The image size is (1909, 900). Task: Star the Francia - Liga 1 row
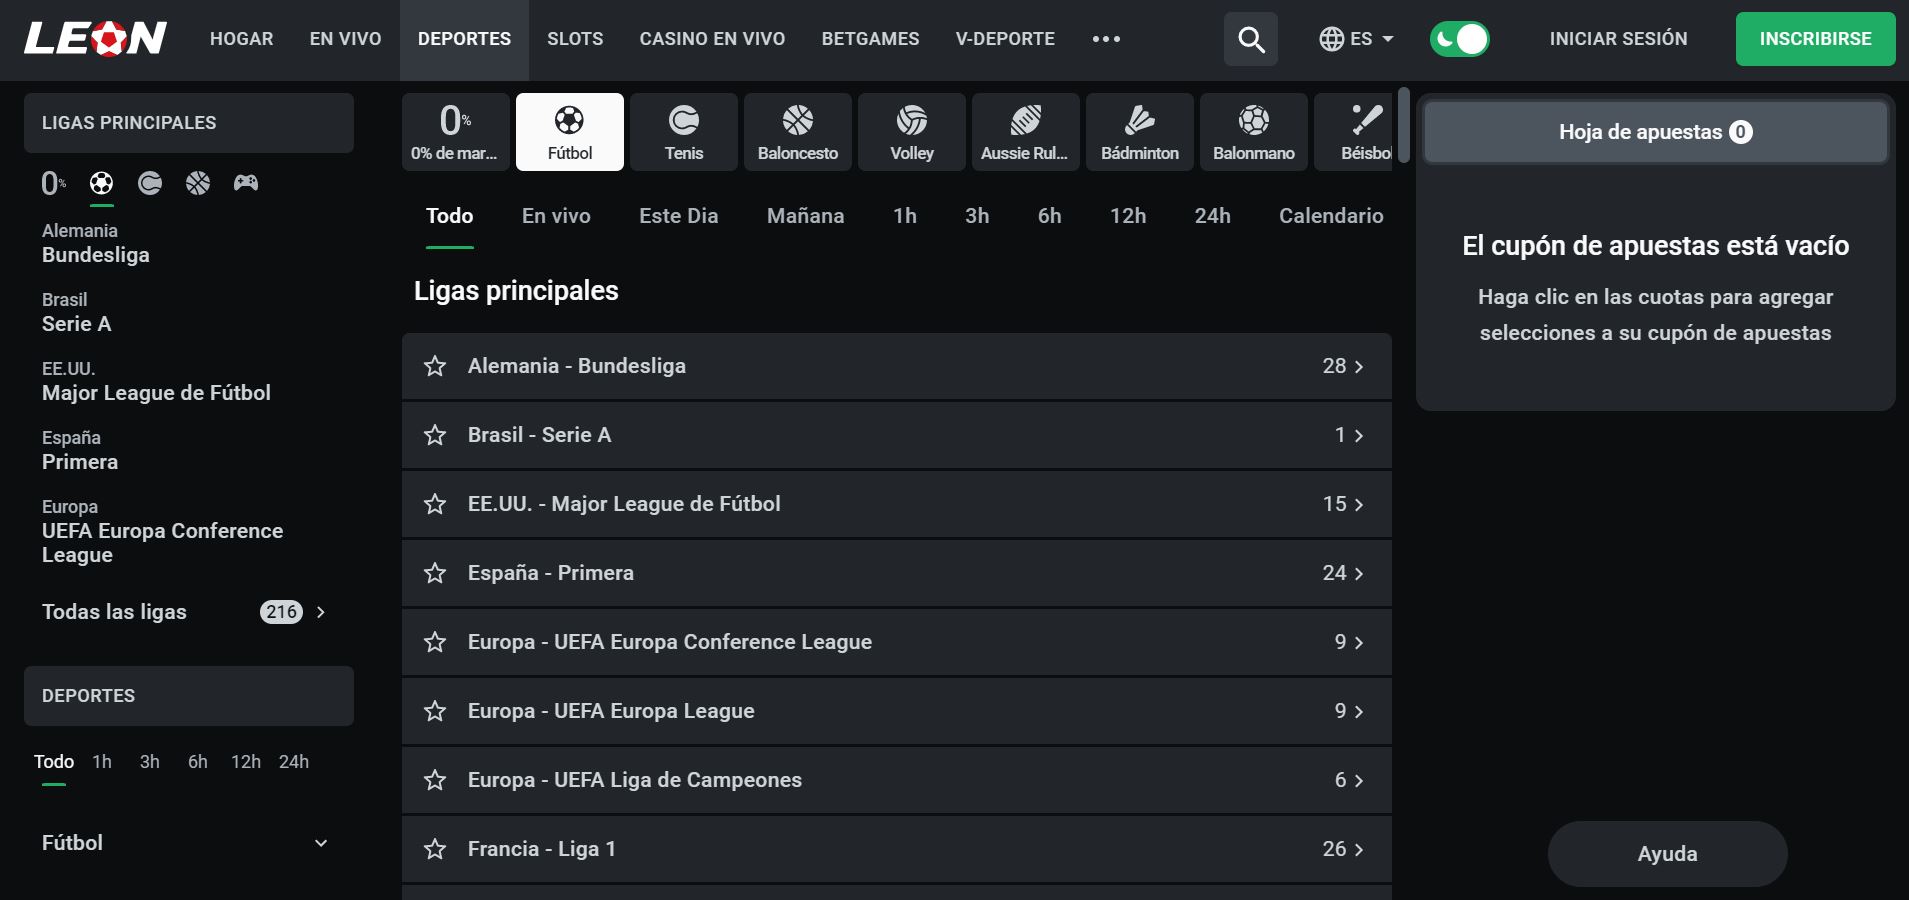coord(435,849)
